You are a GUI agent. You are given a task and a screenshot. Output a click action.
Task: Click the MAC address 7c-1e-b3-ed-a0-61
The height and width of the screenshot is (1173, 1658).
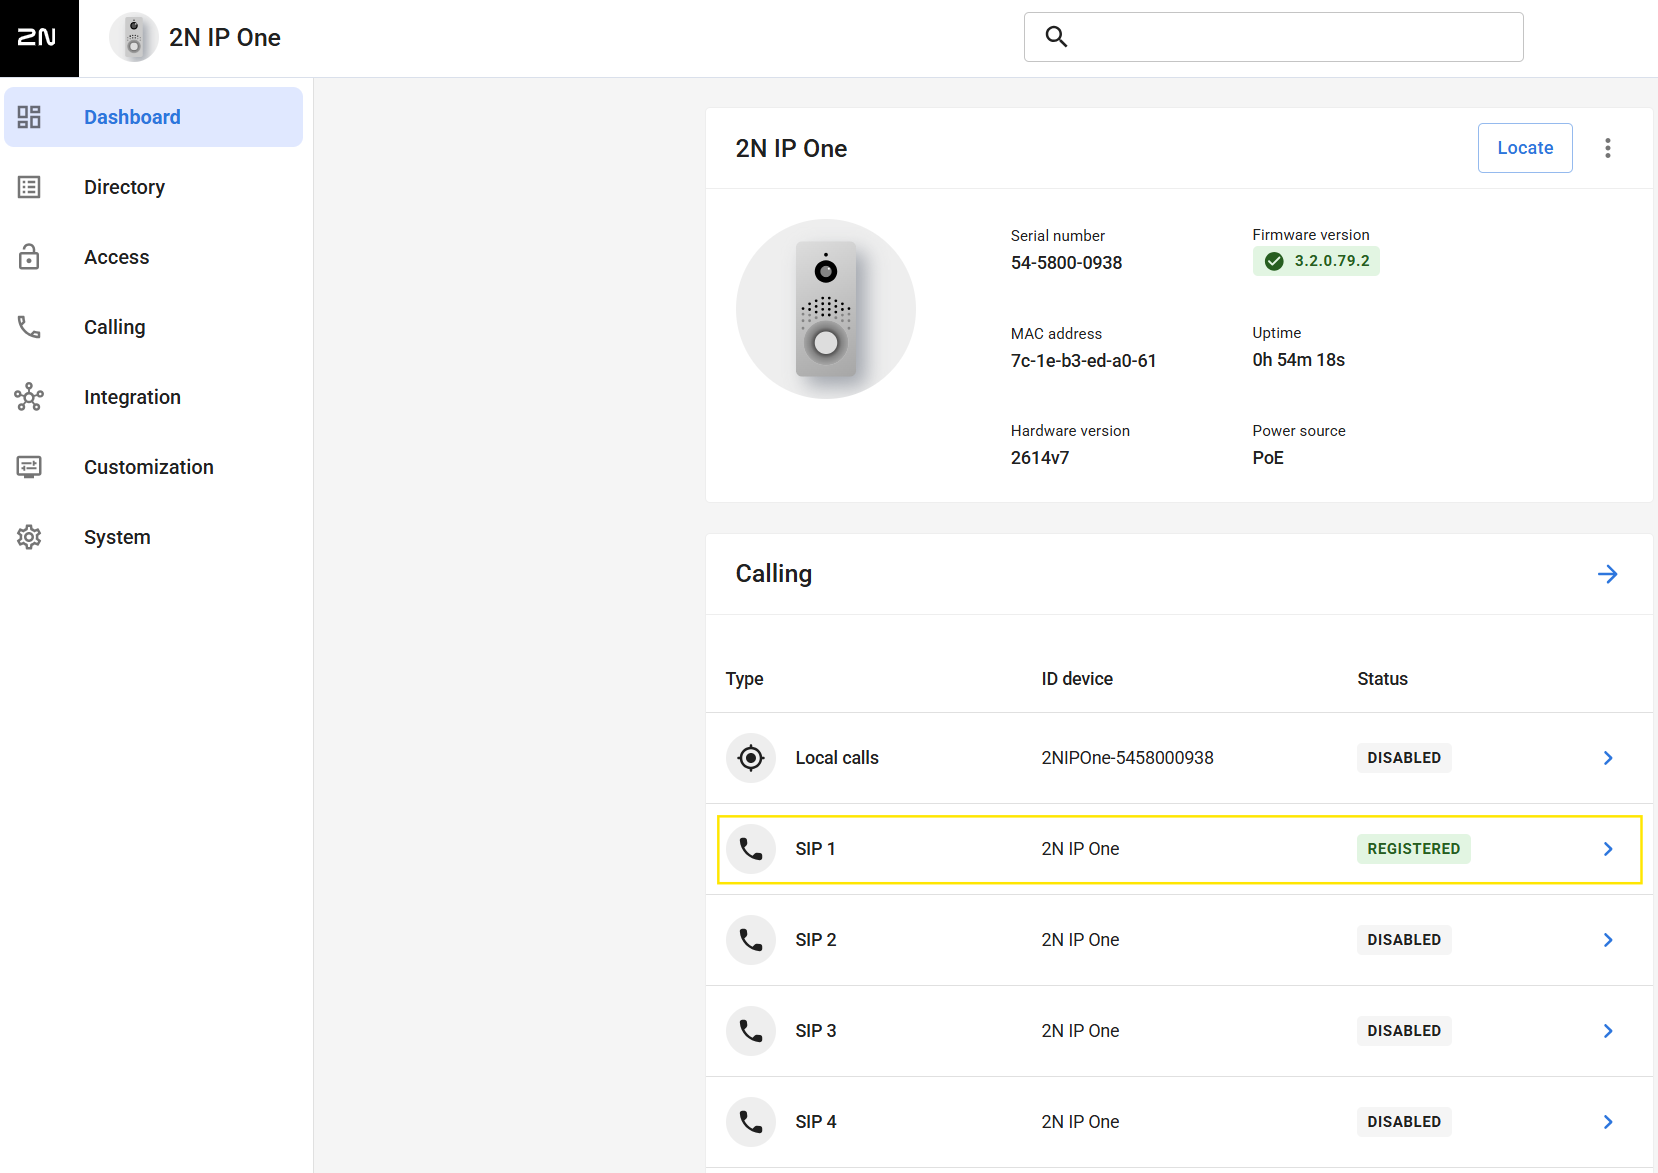point(1083,361)
